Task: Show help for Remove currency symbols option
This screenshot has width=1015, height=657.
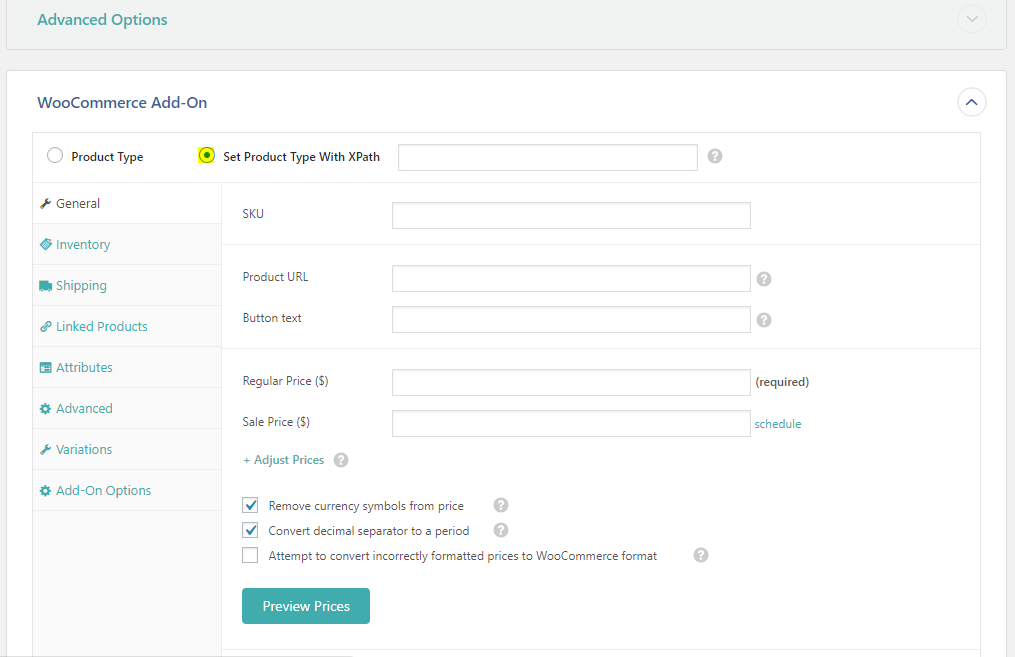Action: click(501, 505)
